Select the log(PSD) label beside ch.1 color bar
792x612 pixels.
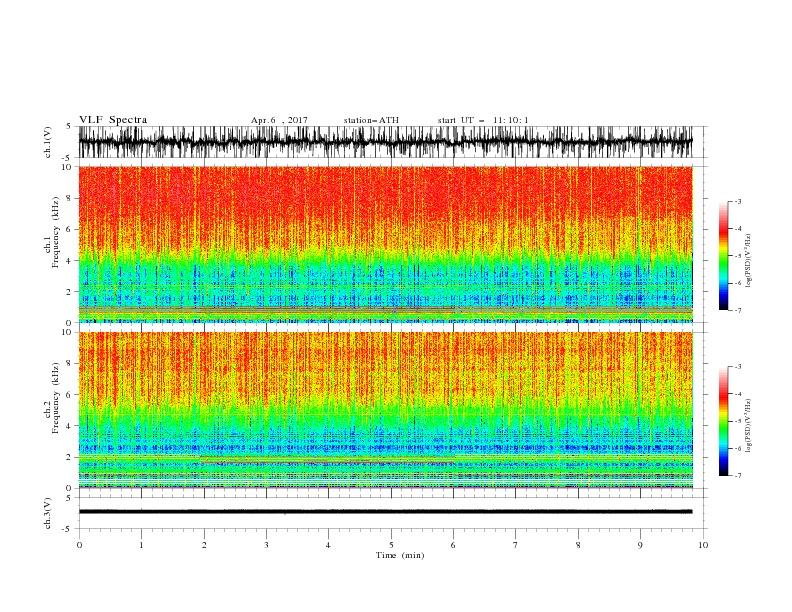(748, 261)
